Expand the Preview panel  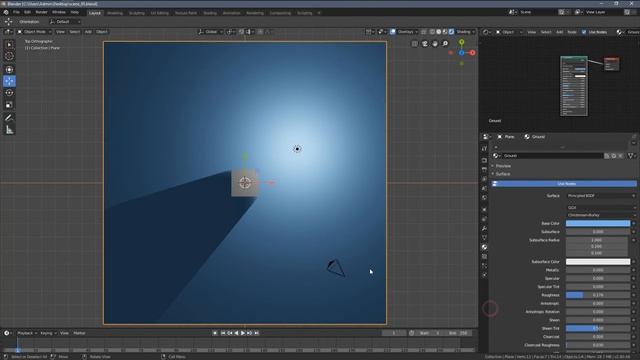503,166
